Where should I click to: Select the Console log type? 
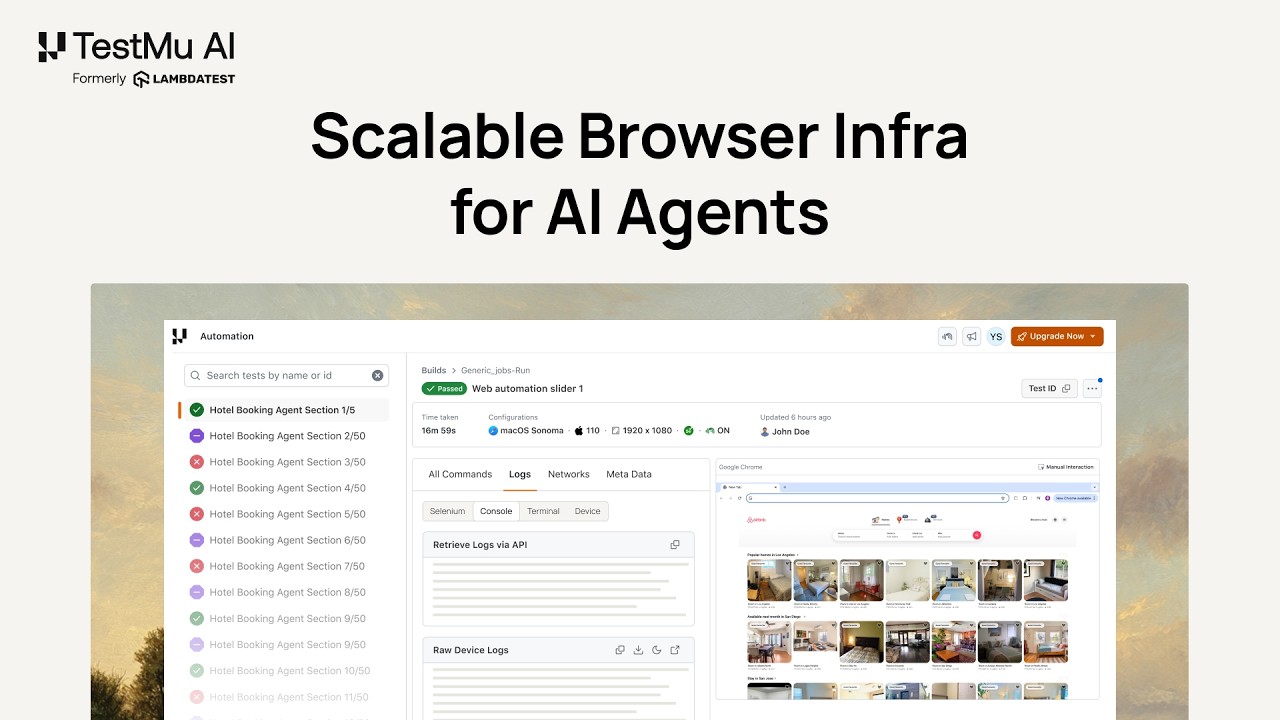pos(496,511)
